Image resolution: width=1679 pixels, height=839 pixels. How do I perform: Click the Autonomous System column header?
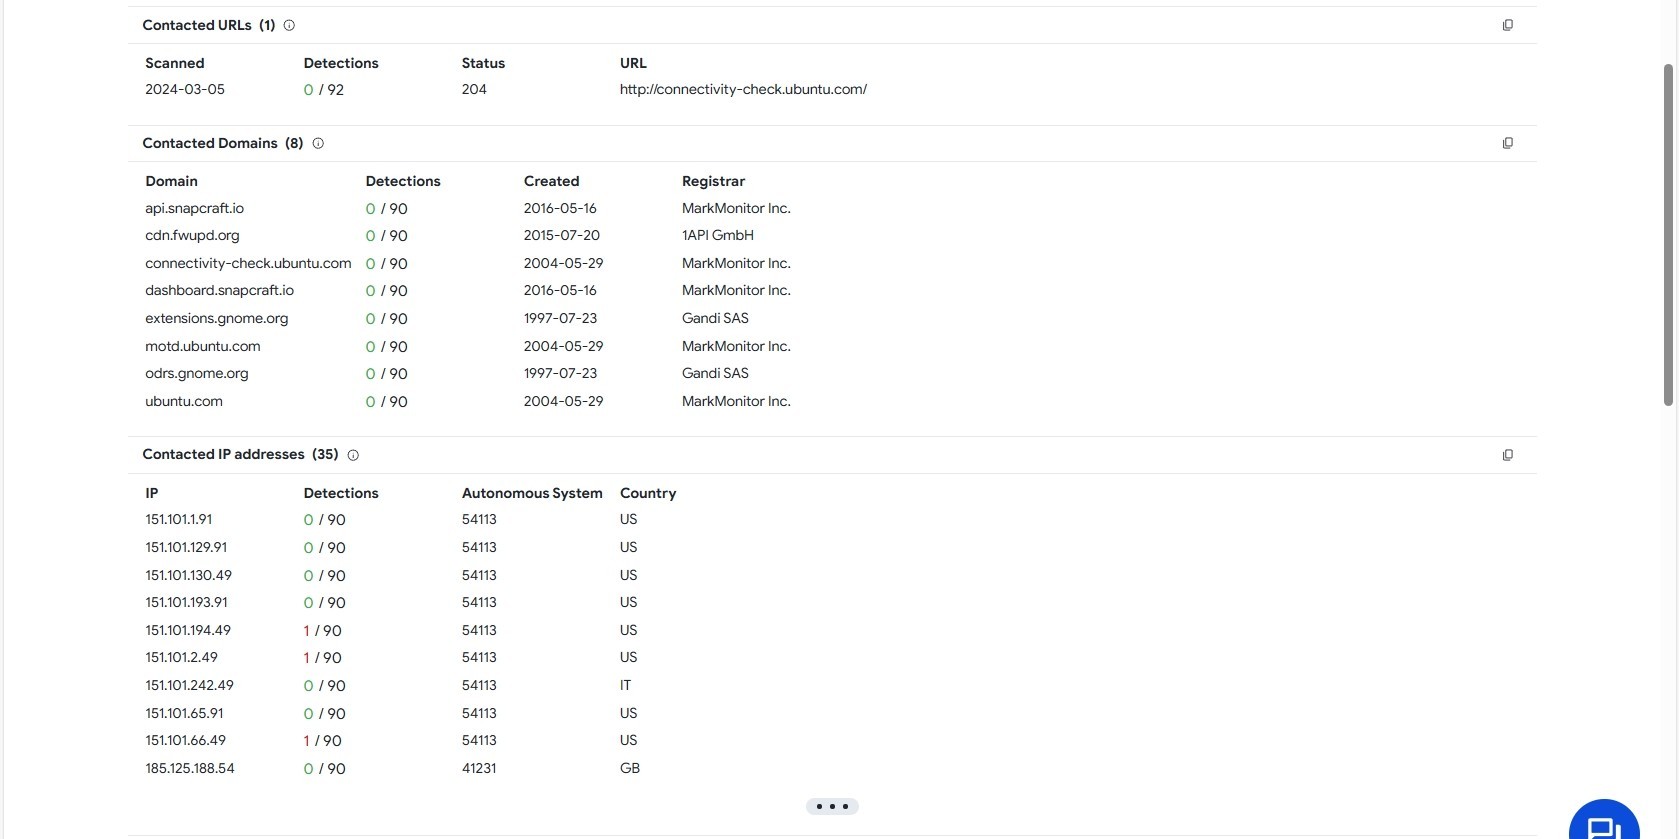point(532,493)
